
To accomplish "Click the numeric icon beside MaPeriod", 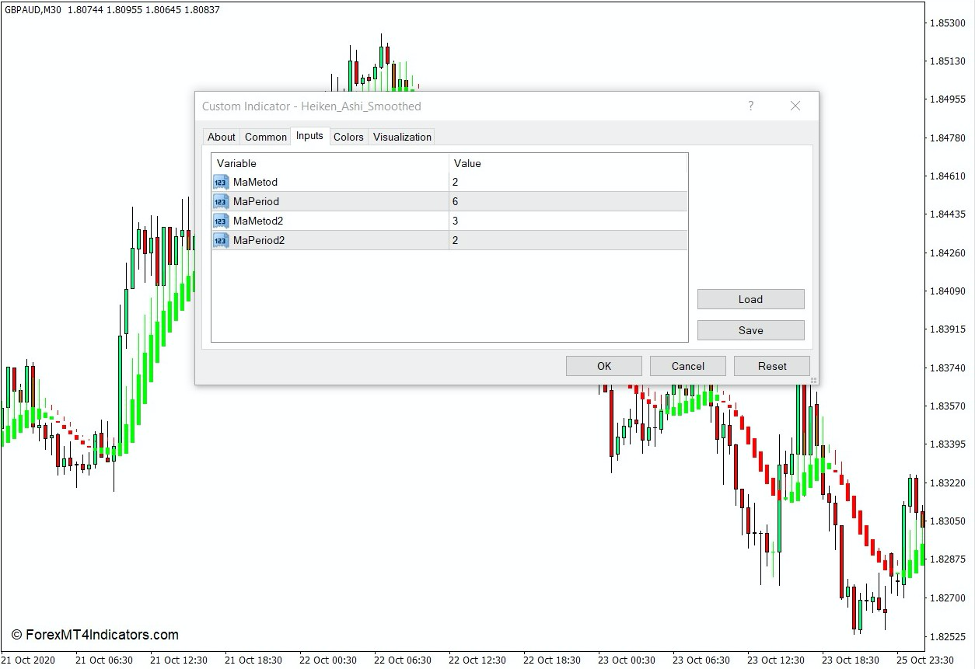I will pyautogui.click(x=220, y=201).
